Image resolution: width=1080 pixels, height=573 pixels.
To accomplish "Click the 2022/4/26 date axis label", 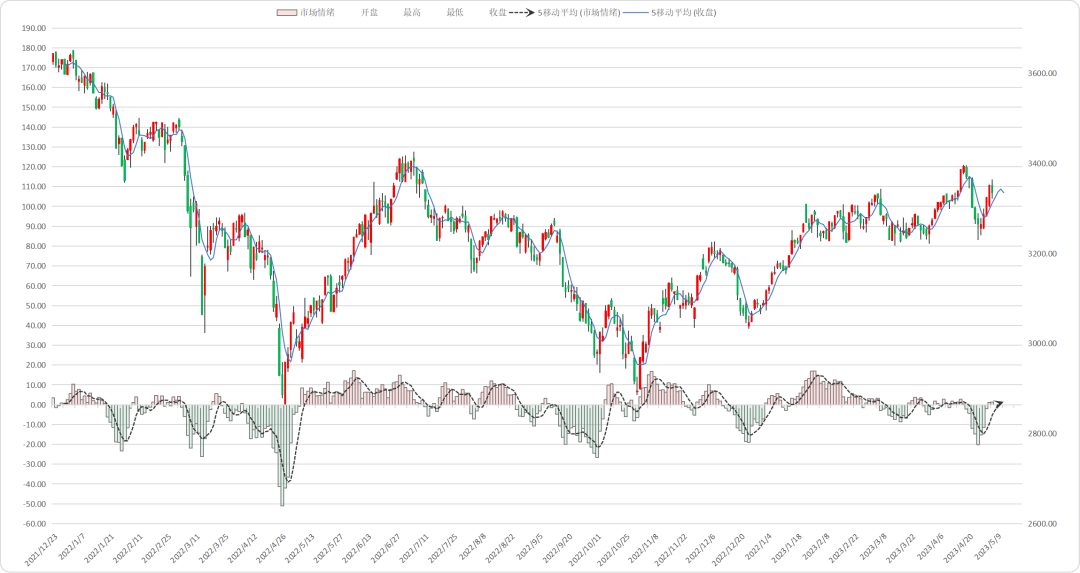I will pyautogui.click(x=269, y=549).
